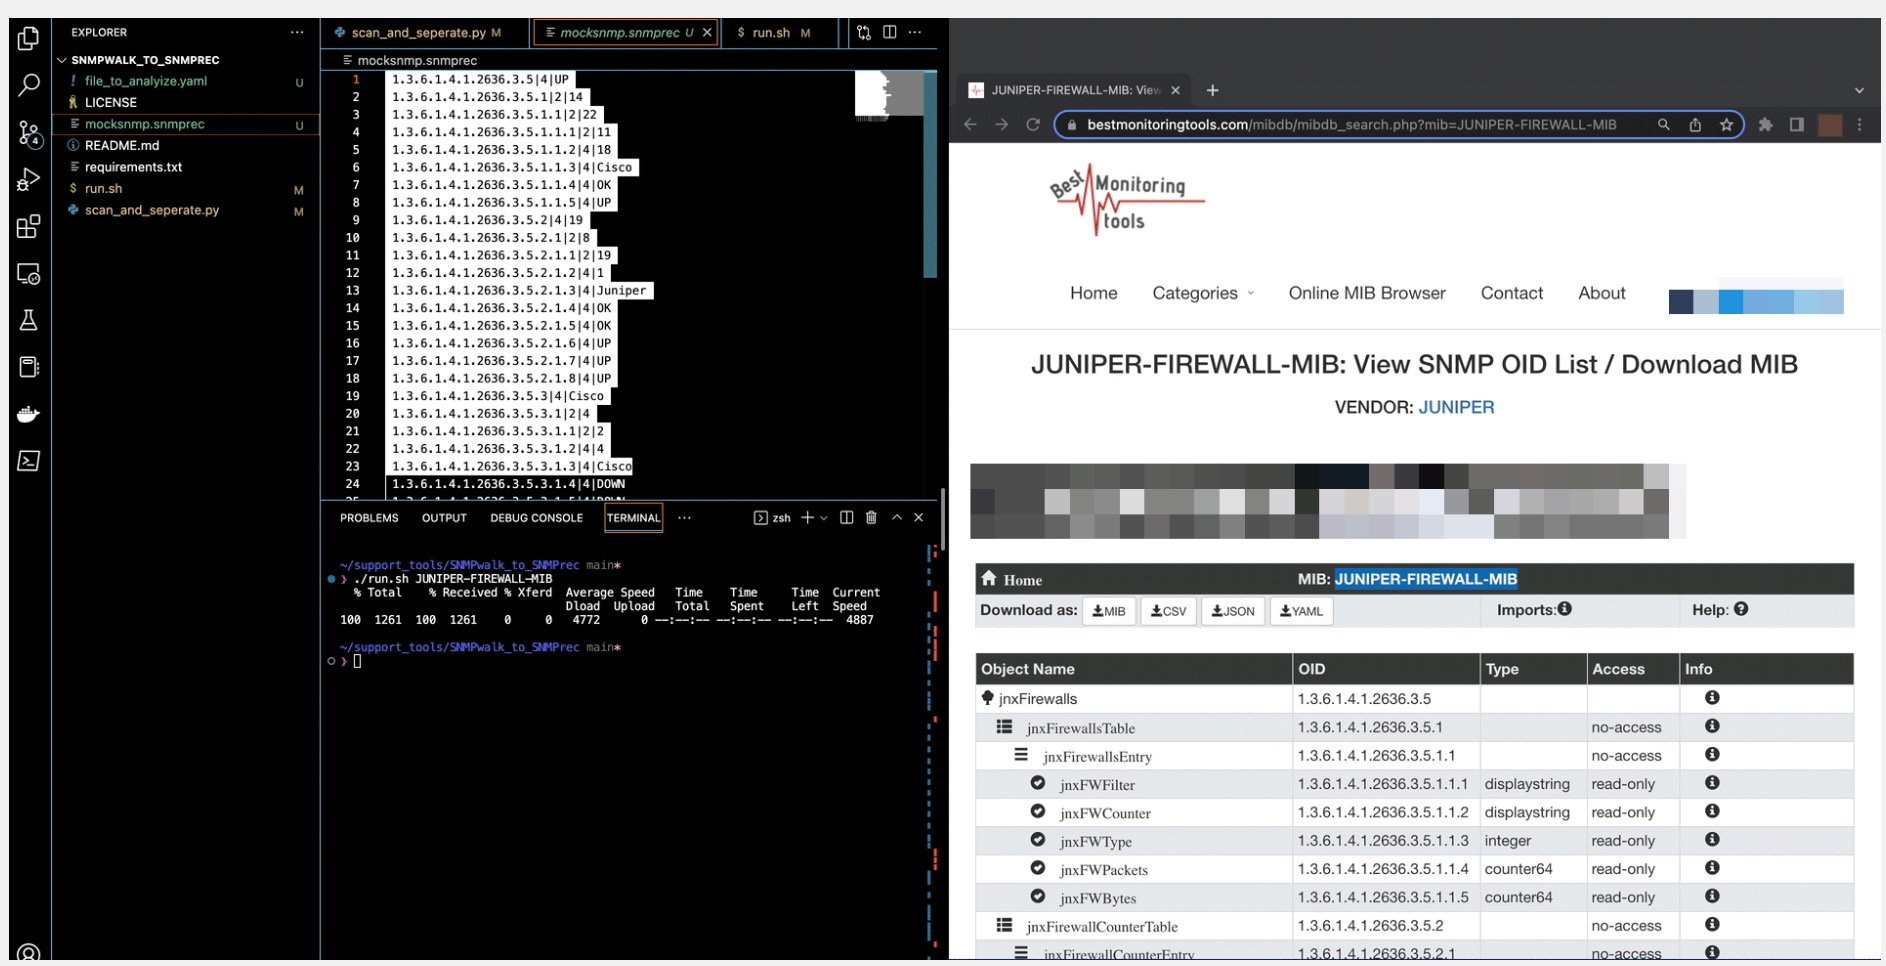
Task: Open Source Control view in activity bar
Action: (x=29, y=133)
